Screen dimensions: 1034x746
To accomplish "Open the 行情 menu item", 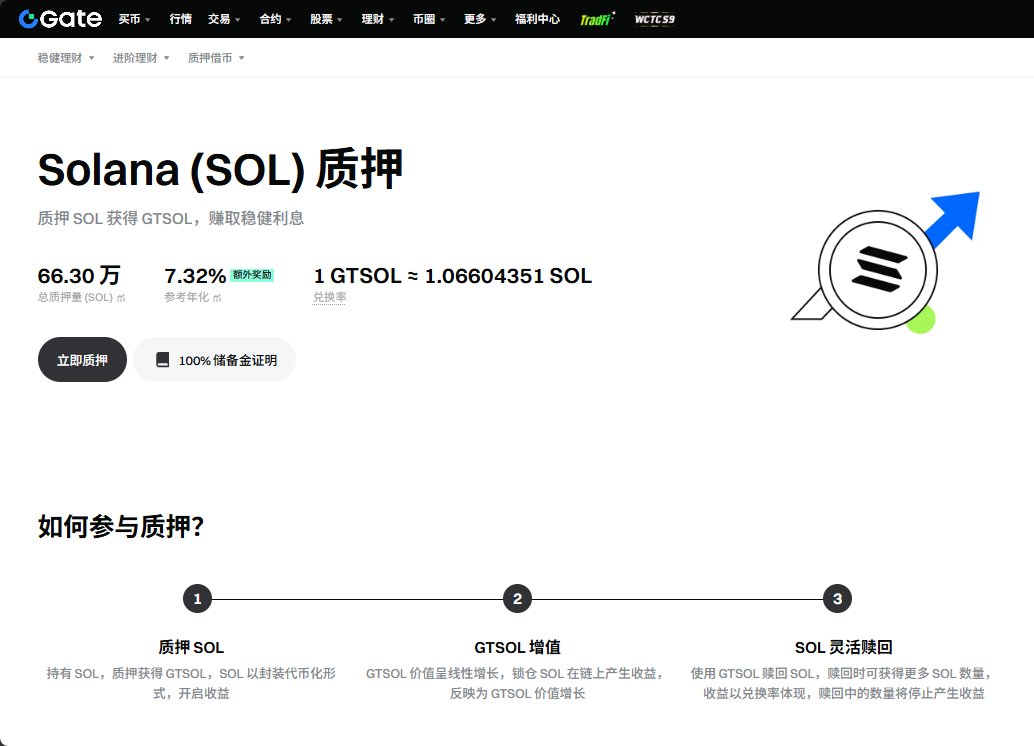I will (x=181, y=19).
